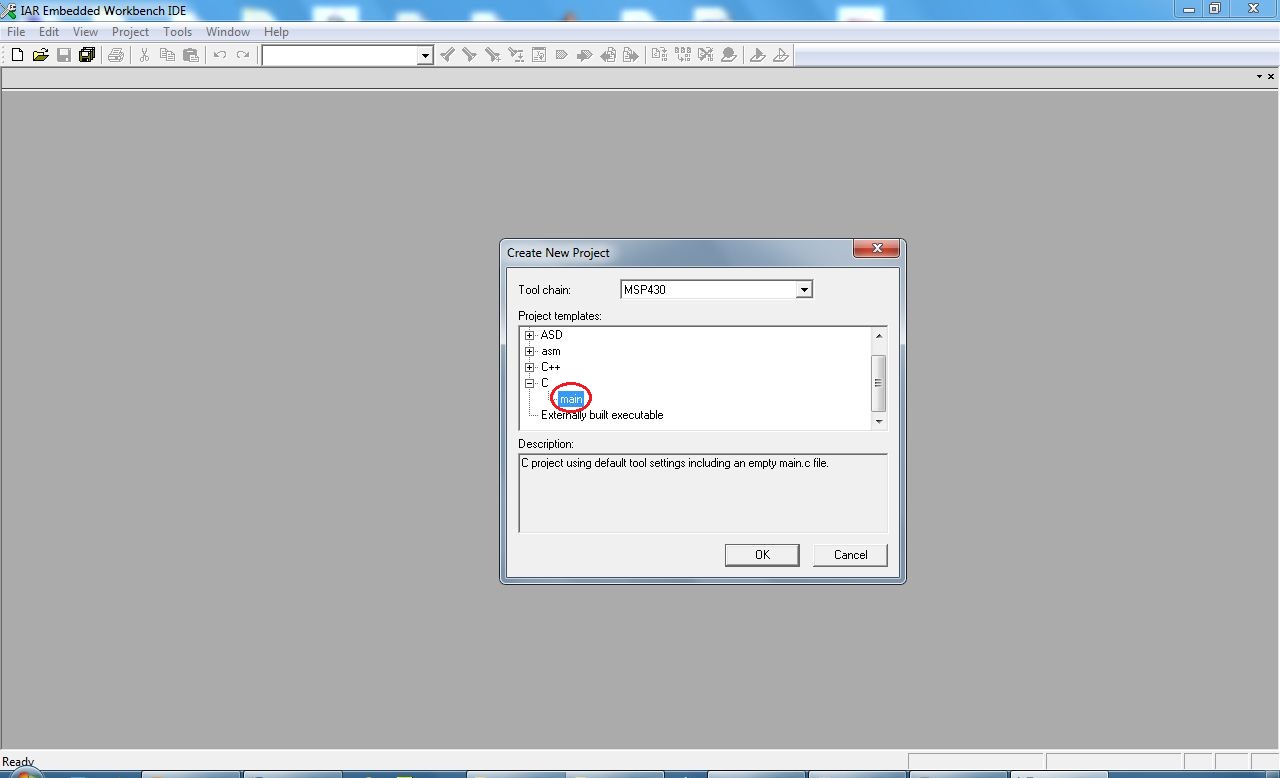Click the Debug without Downloading icon
1280x778 pixels.
tap(780, 55)
